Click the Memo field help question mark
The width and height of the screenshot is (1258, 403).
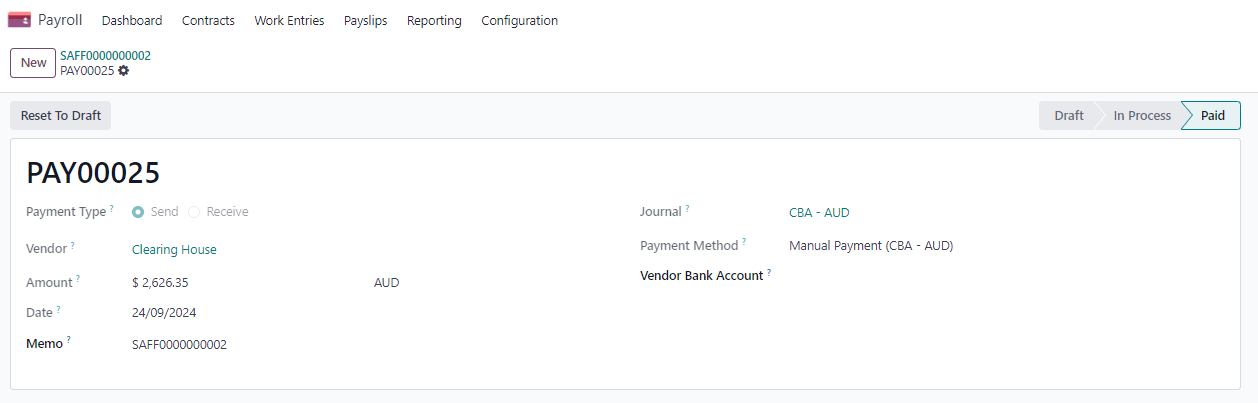tap(69, 340)
